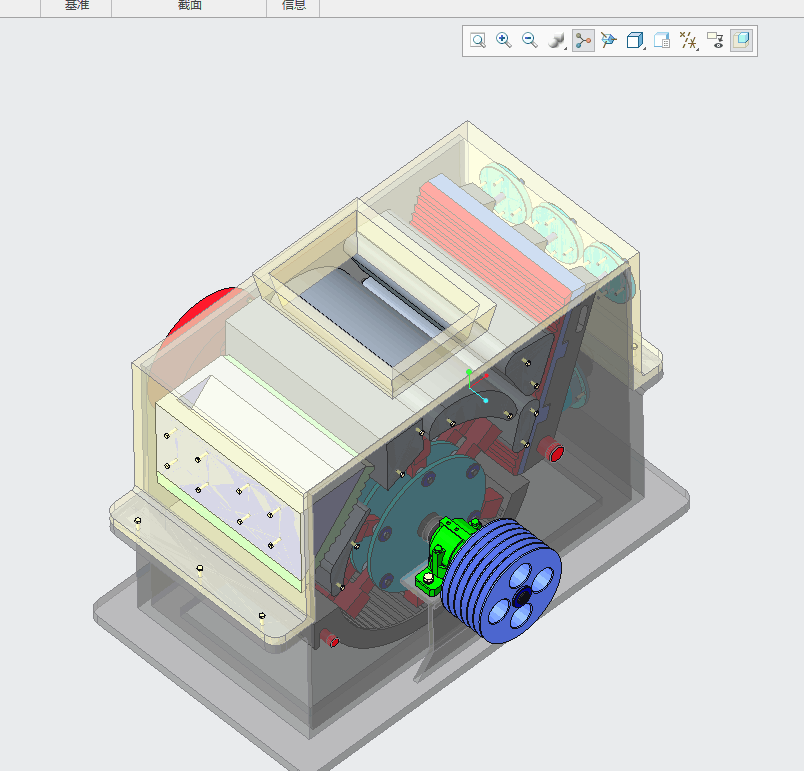This screenshot has height=771, width=804.
Task: Select the blue grooved belt pulley
Action: [x=502, y=580]
